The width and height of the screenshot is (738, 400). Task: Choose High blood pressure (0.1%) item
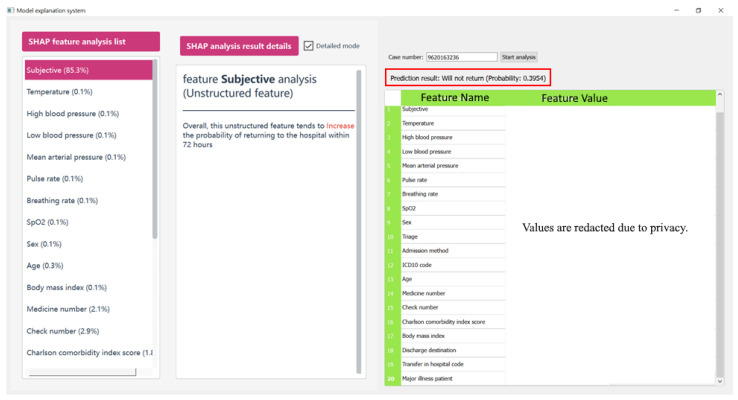point(88,113)
